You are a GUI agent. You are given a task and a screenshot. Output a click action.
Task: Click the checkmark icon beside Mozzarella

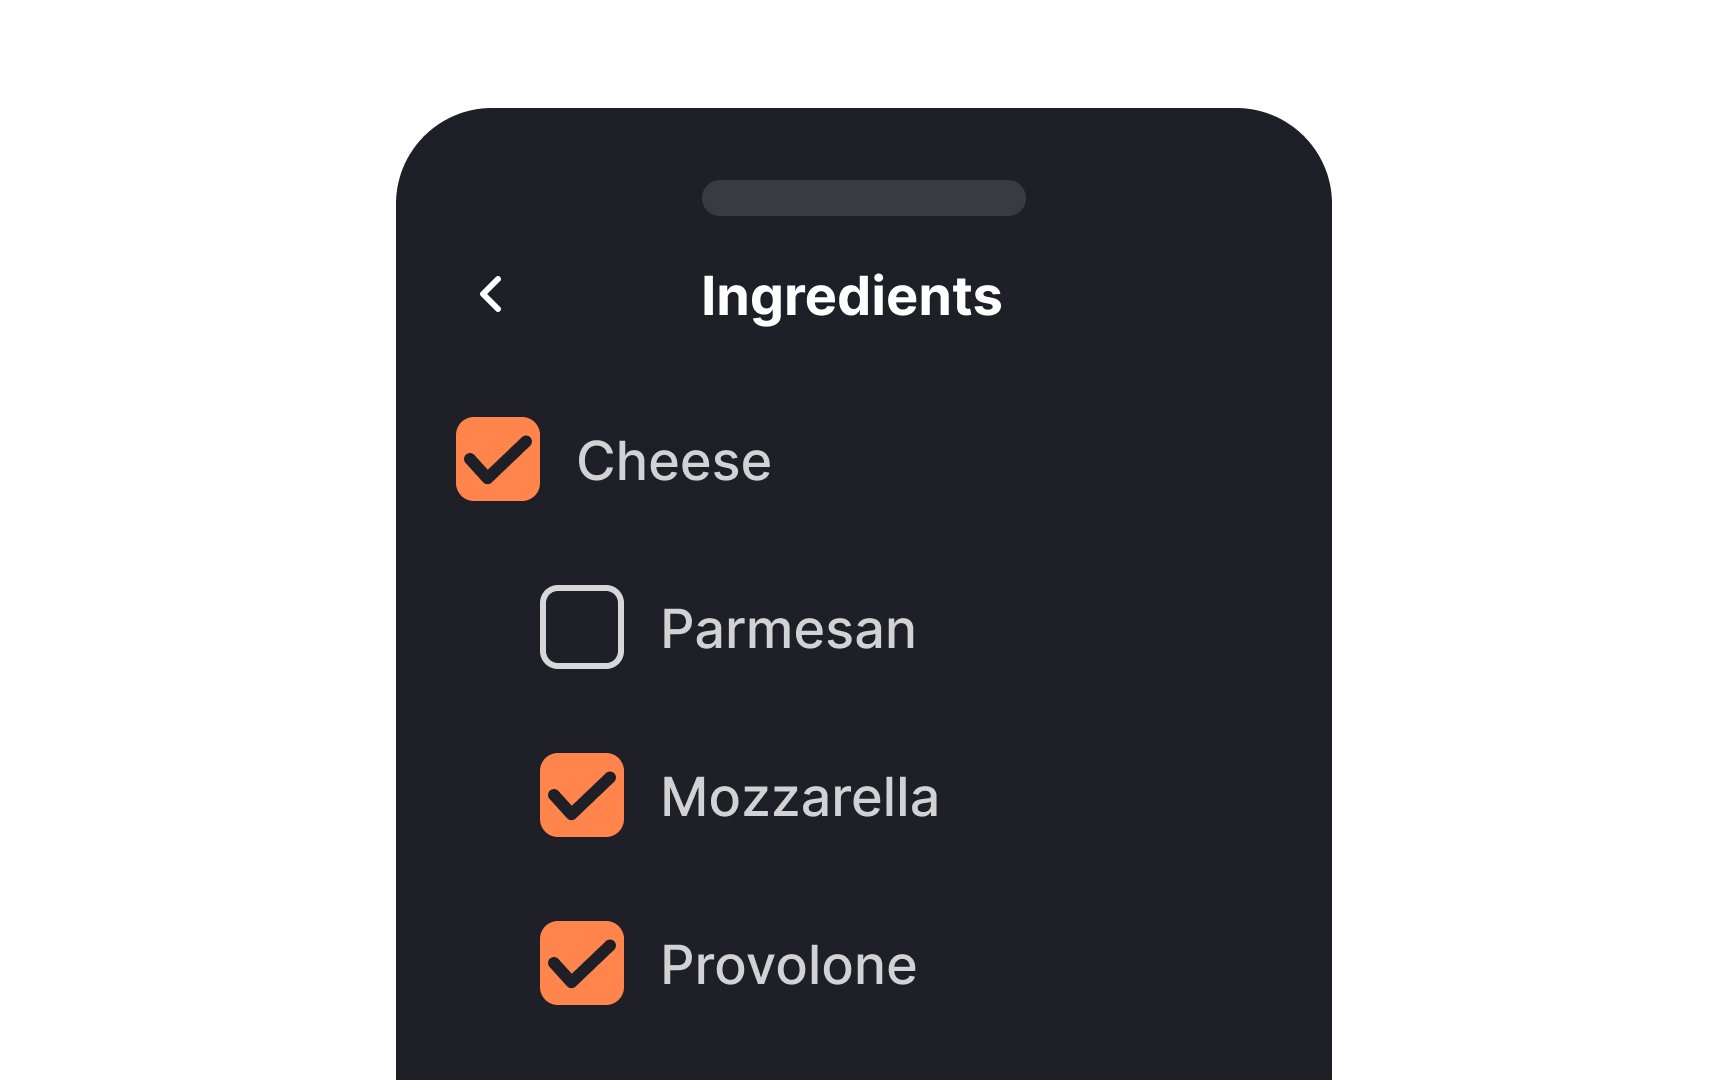582,795
